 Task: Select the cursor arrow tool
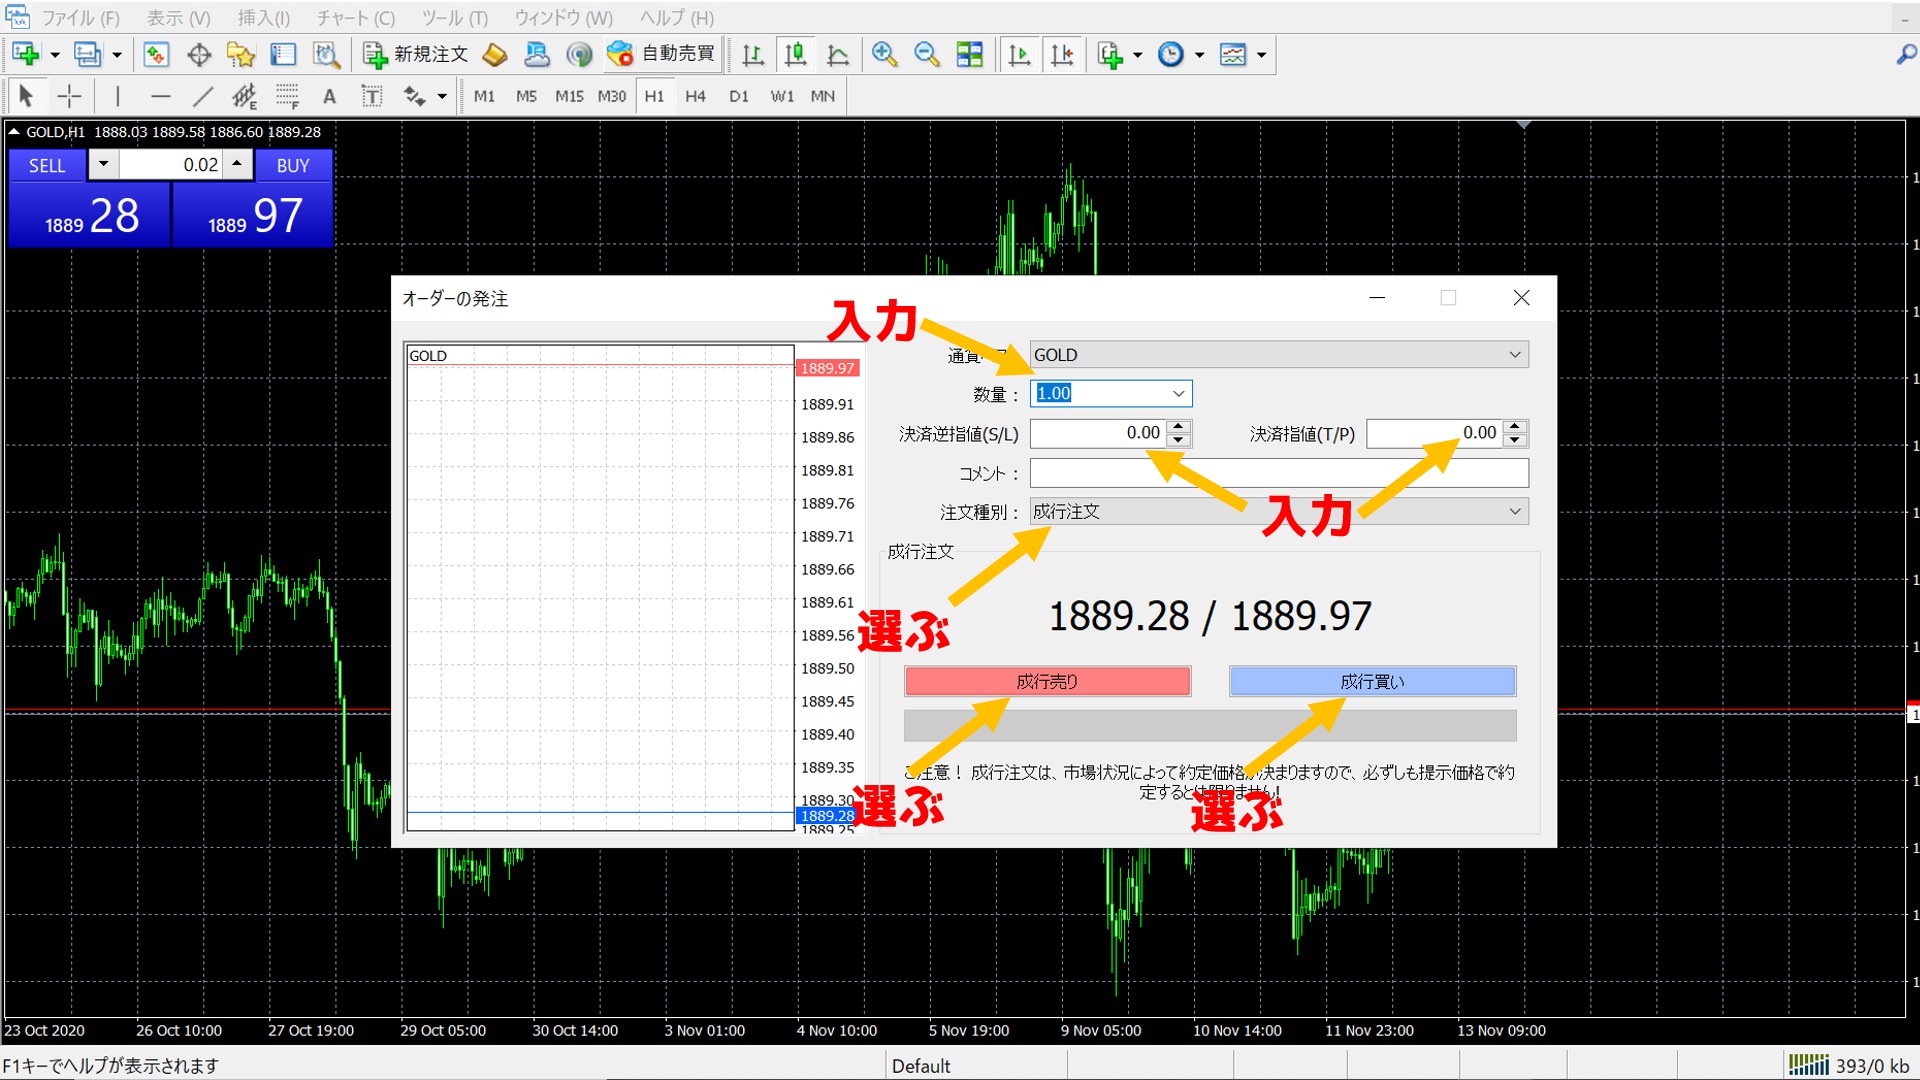(27, 96)
